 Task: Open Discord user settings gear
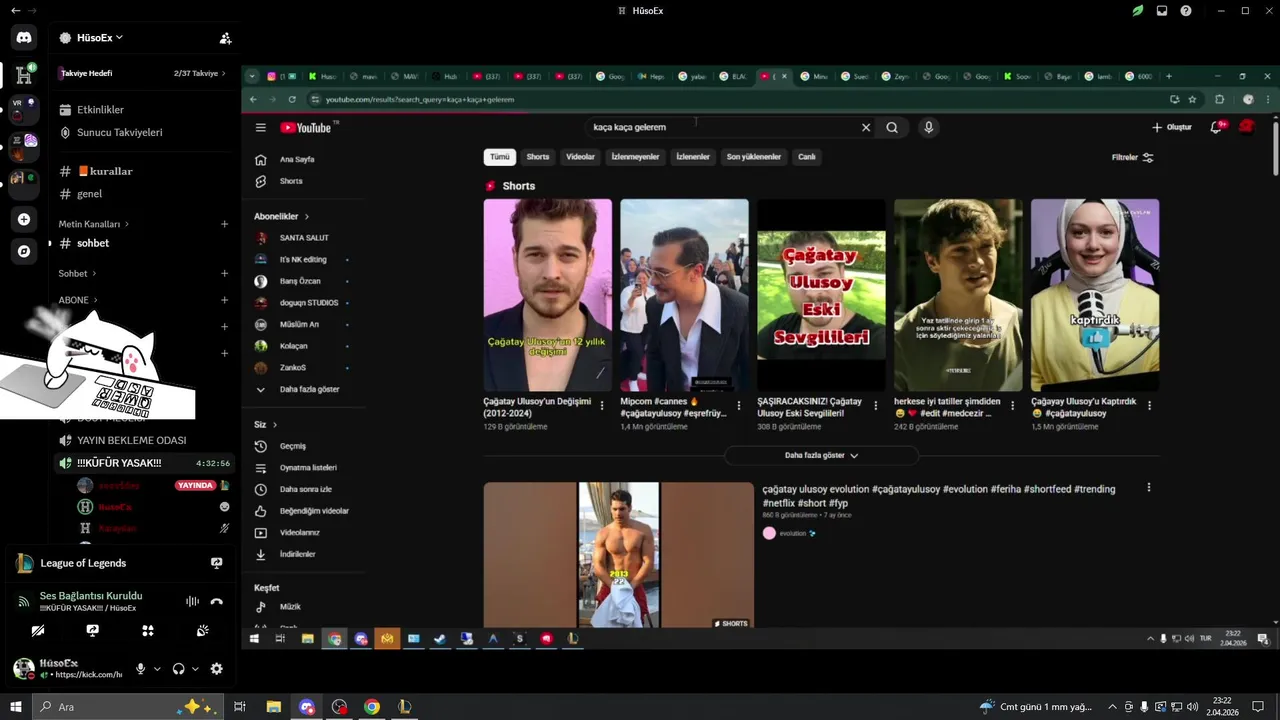click(x=216, y=669)
